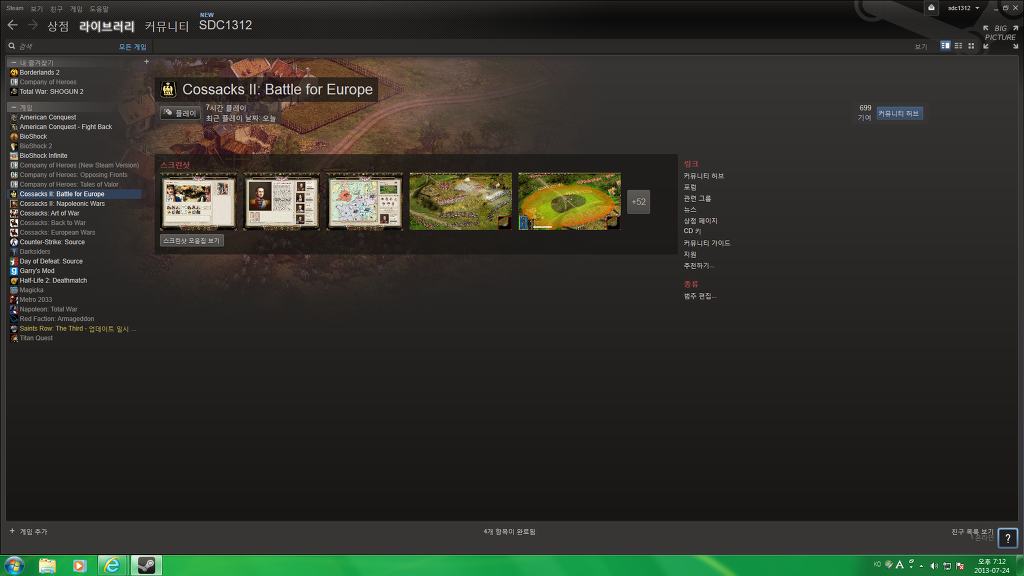
Task: Collapse the 게임 category
Action: 13,107
